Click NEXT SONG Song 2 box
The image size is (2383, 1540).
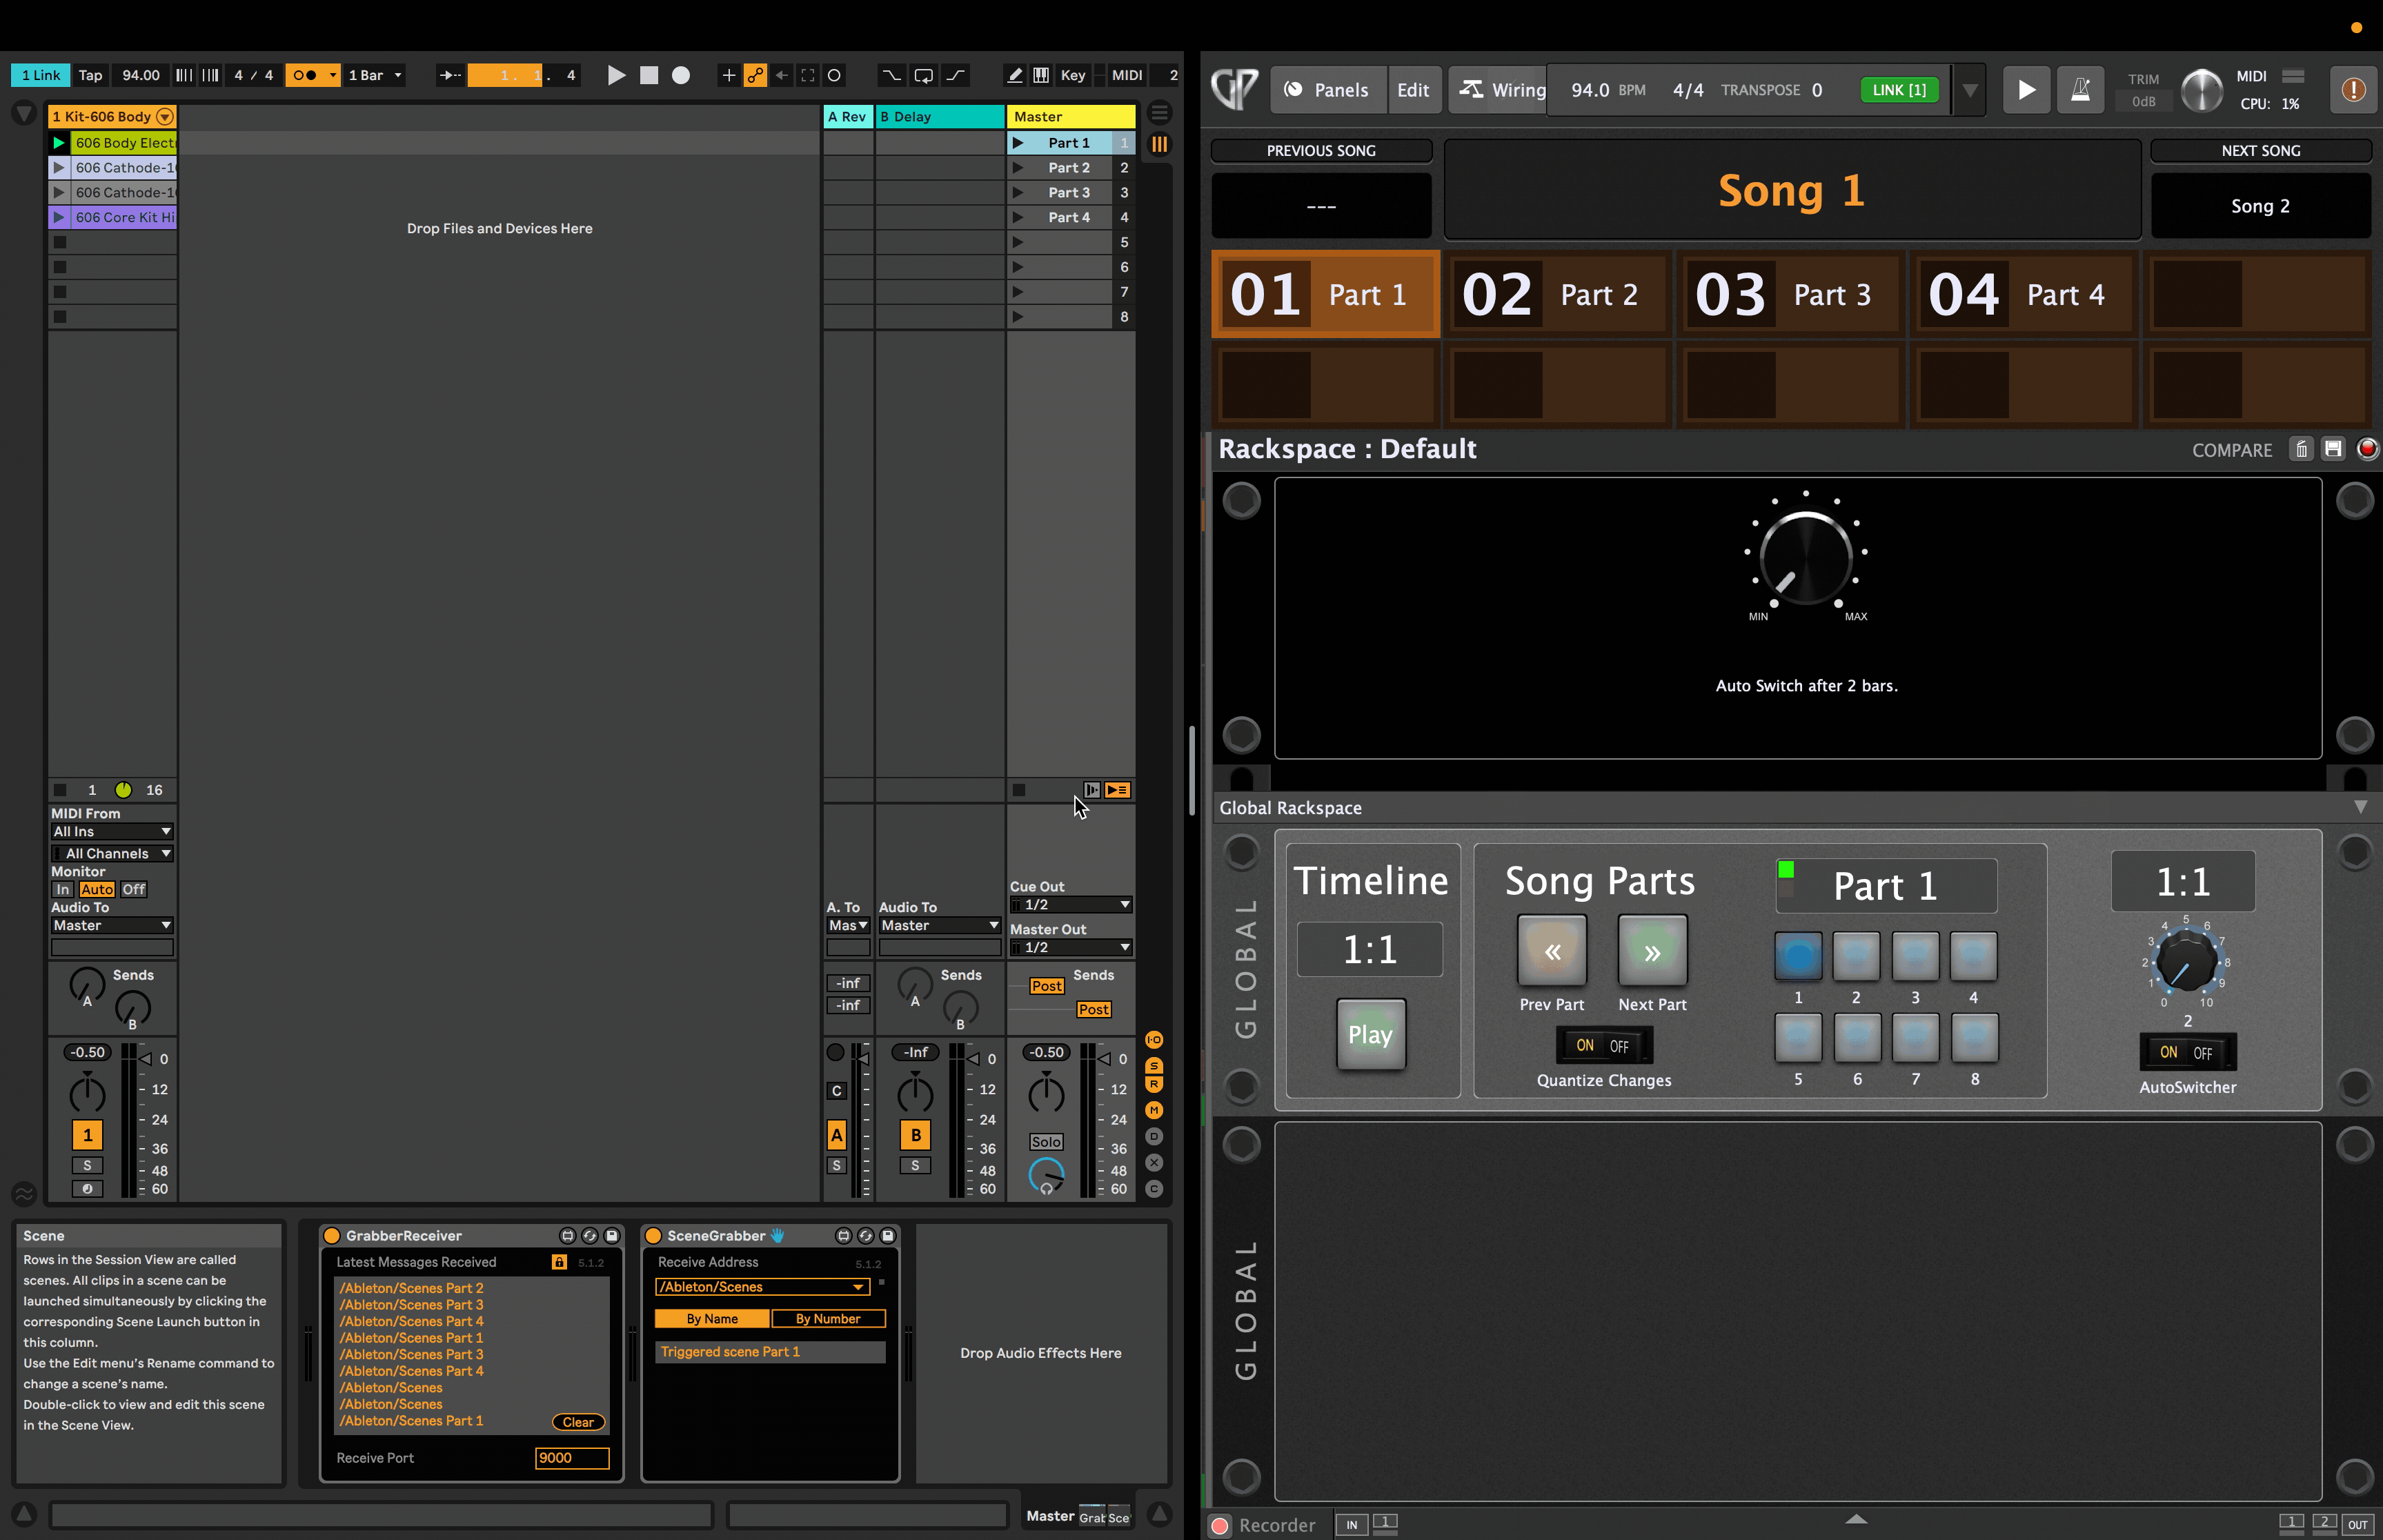pos(2260,206)
